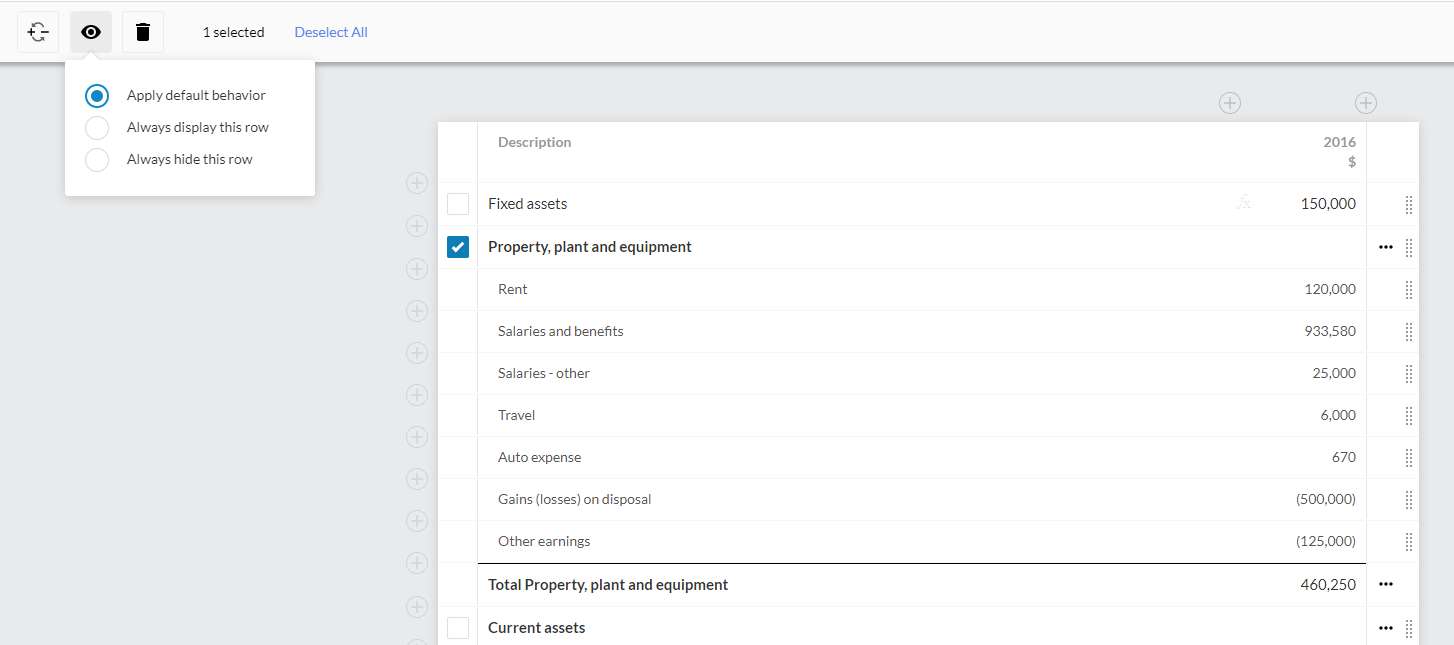Image resolution: width=1454 pixels, height=645 pixels.
Task: Click the plus icon beside the Travel row
Action: pos(417,394)
